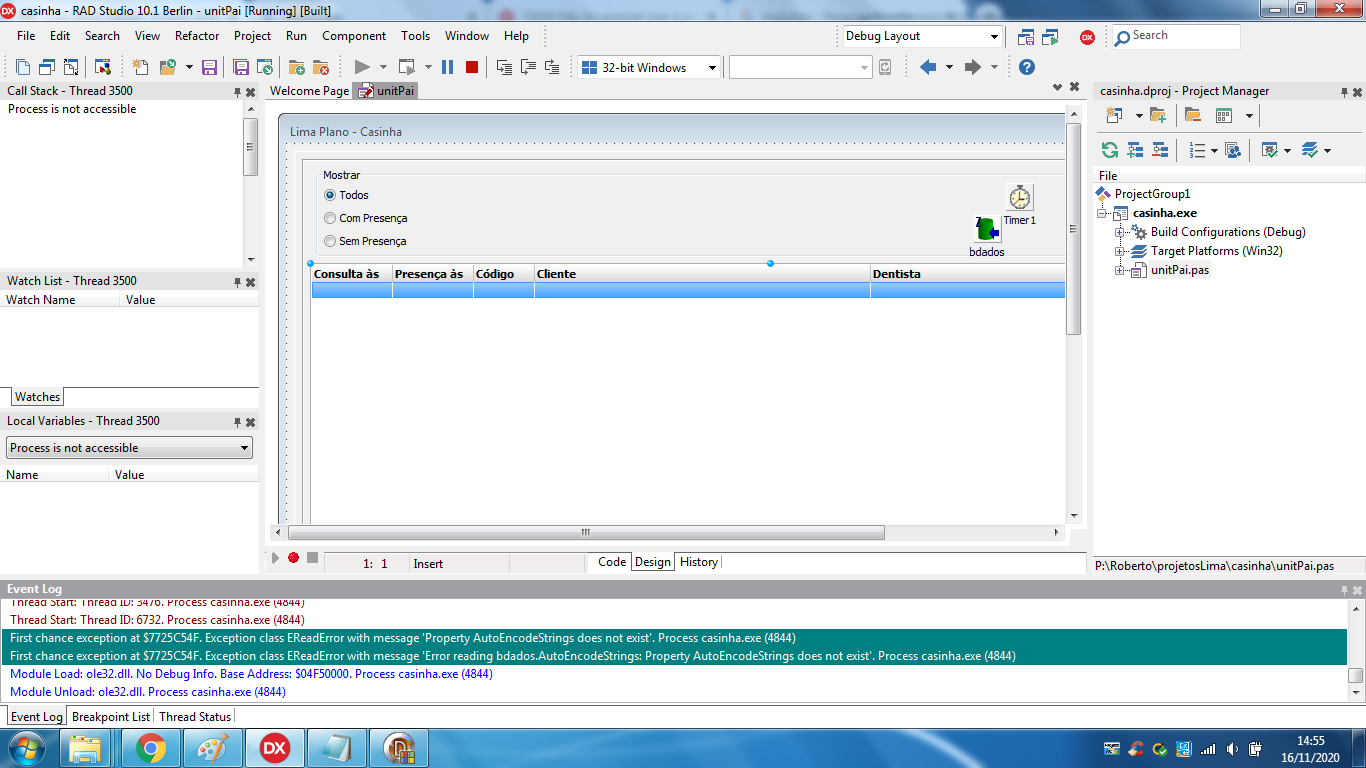Click the View Unit toolbar icon
The height and width of the screenshot is (768, 1366).
pos(22,67)
